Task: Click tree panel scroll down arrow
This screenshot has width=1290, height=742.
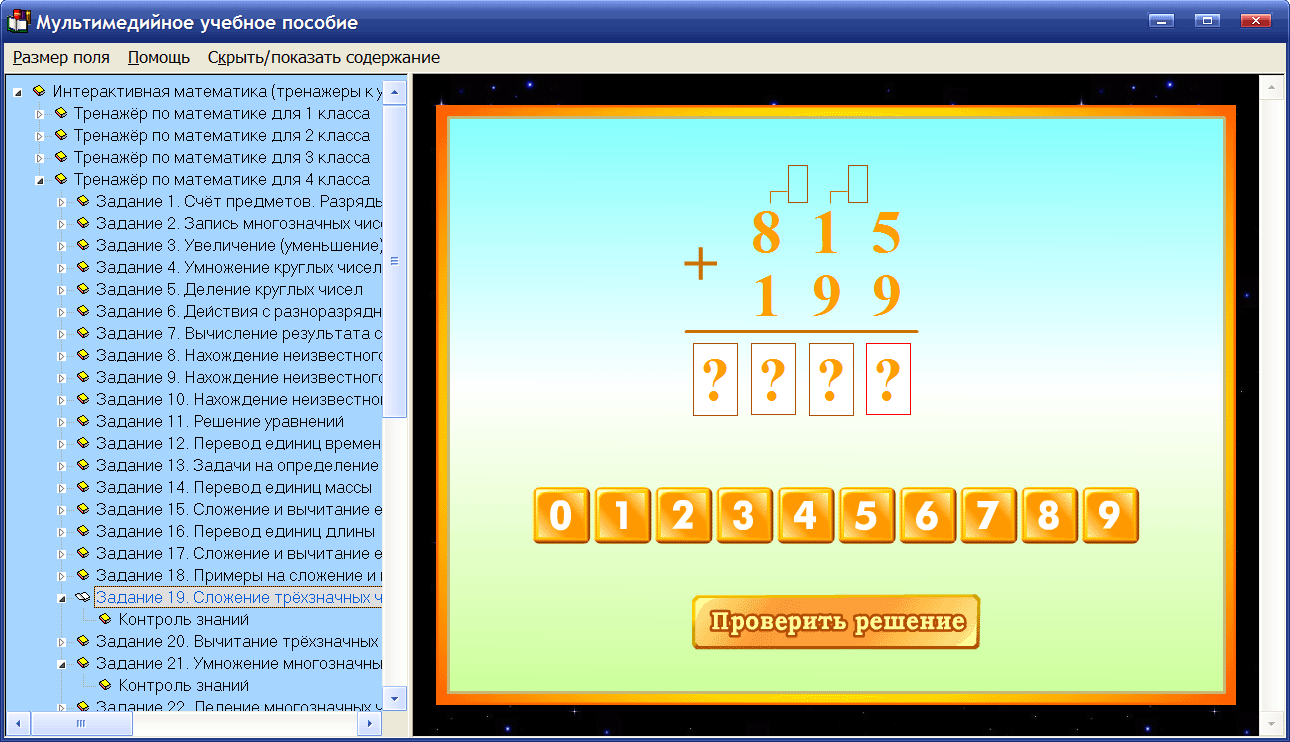Action: click(395, 698)
